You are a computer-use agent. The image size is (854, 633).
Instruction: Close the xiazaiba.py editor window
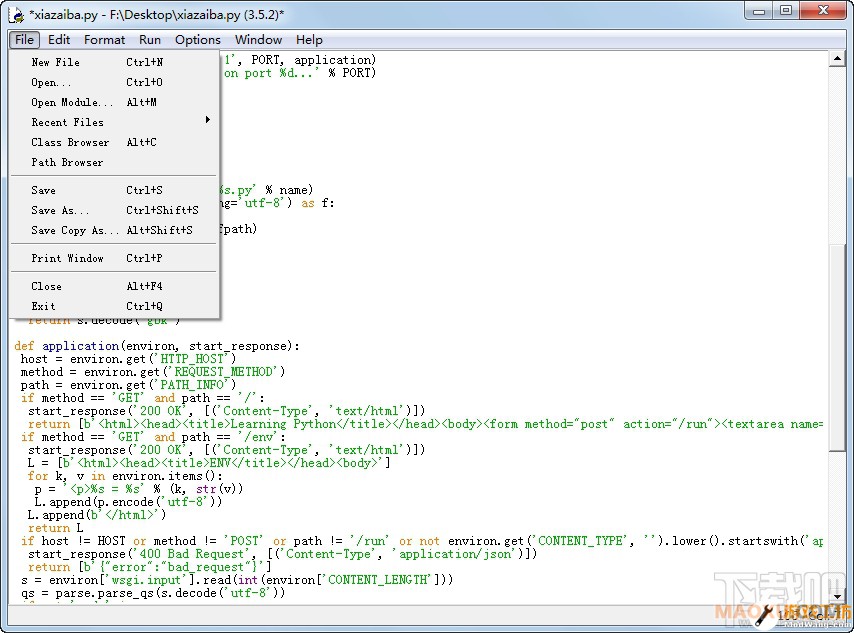coord(824,10)
